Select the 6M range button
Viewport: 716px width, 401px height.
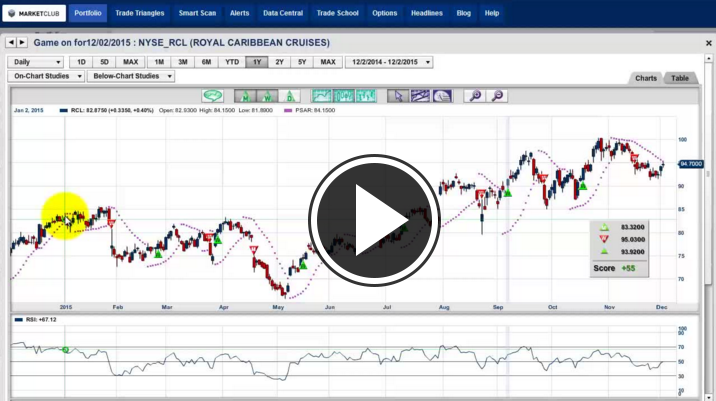point(206,62)
